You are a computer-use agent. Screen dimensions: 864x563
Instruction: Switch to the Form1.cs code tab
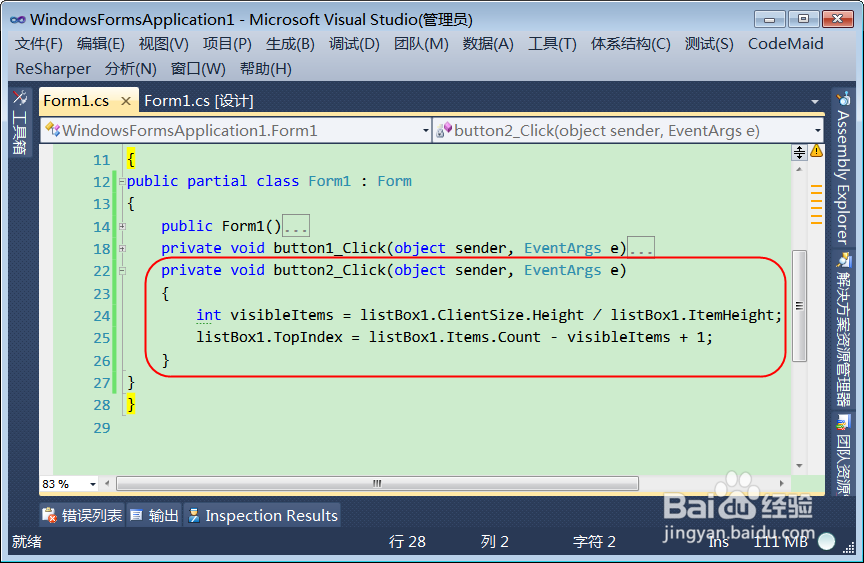[x=77, y=101]
